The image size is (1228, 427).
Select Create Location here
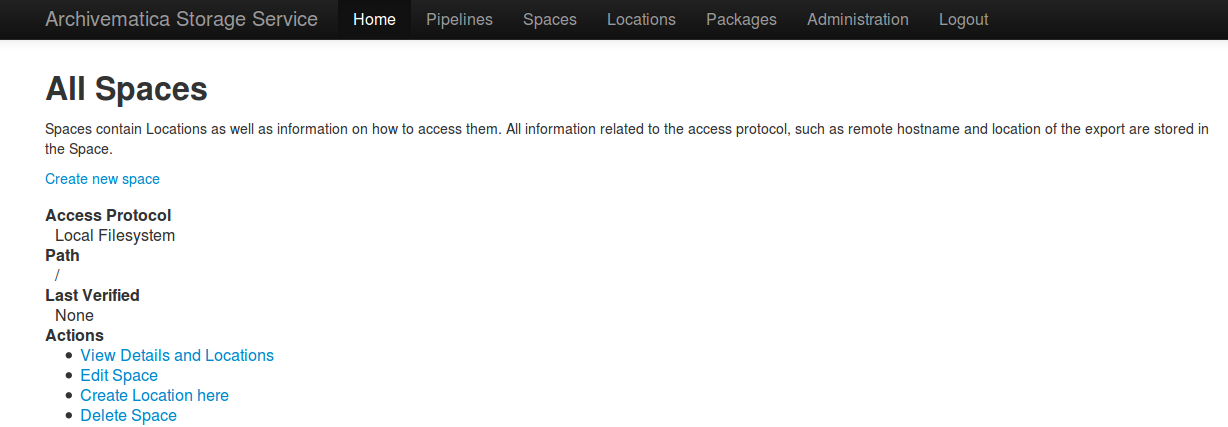coord(154,395)
